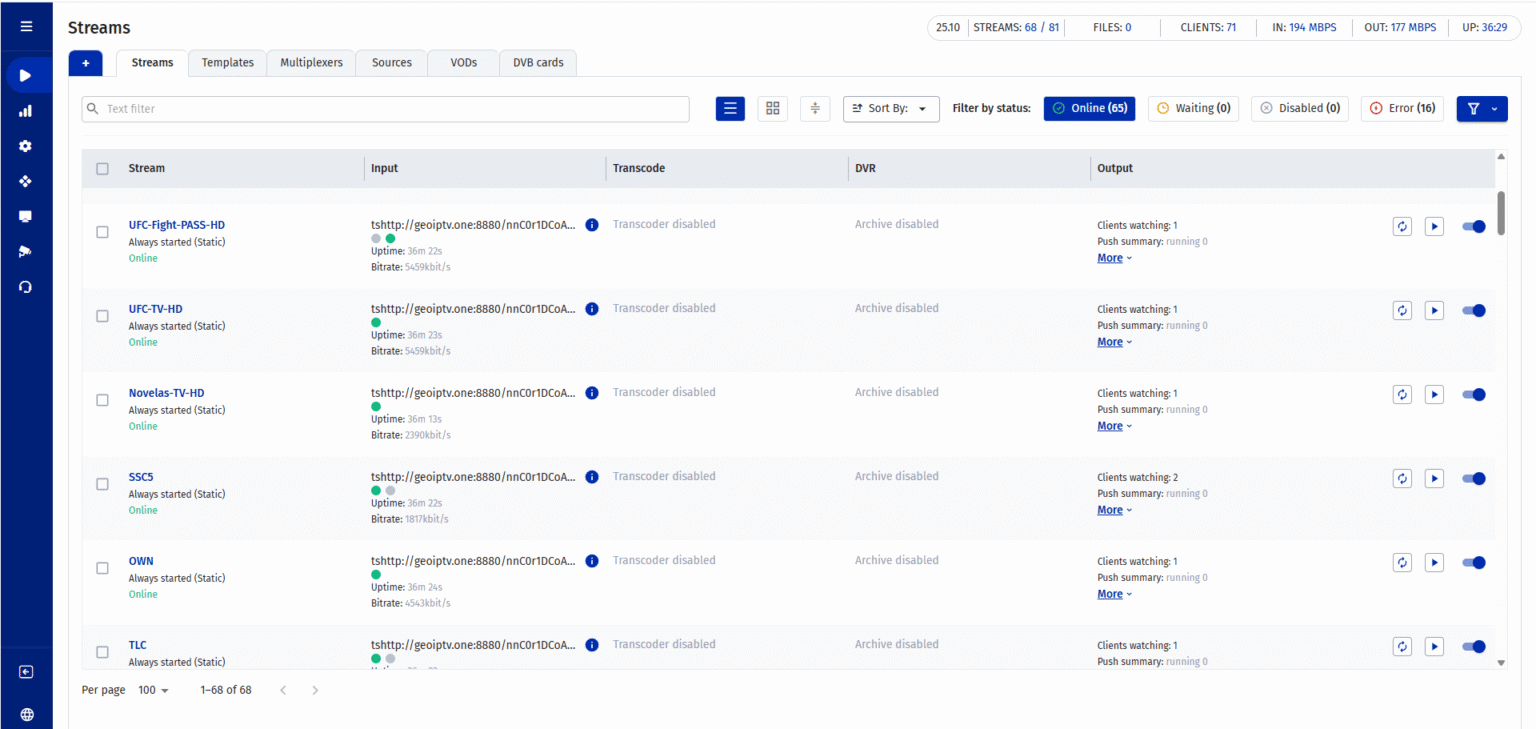The width and height of the screenshot is (1537, 729).
Task: Click the info icon for UFC-TV-HD input
Action: (x=591, y=309)
